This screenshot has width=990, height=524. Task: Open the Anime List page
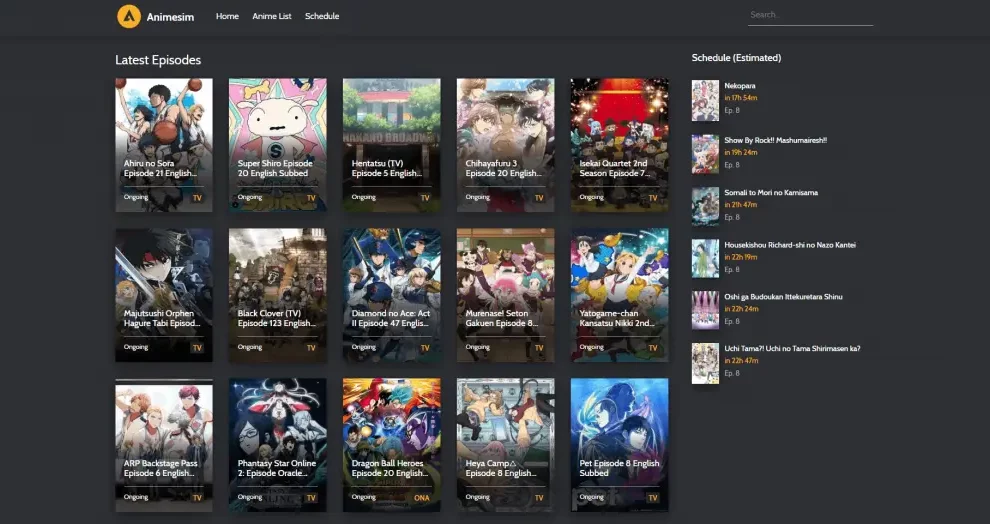pos(272,16)
